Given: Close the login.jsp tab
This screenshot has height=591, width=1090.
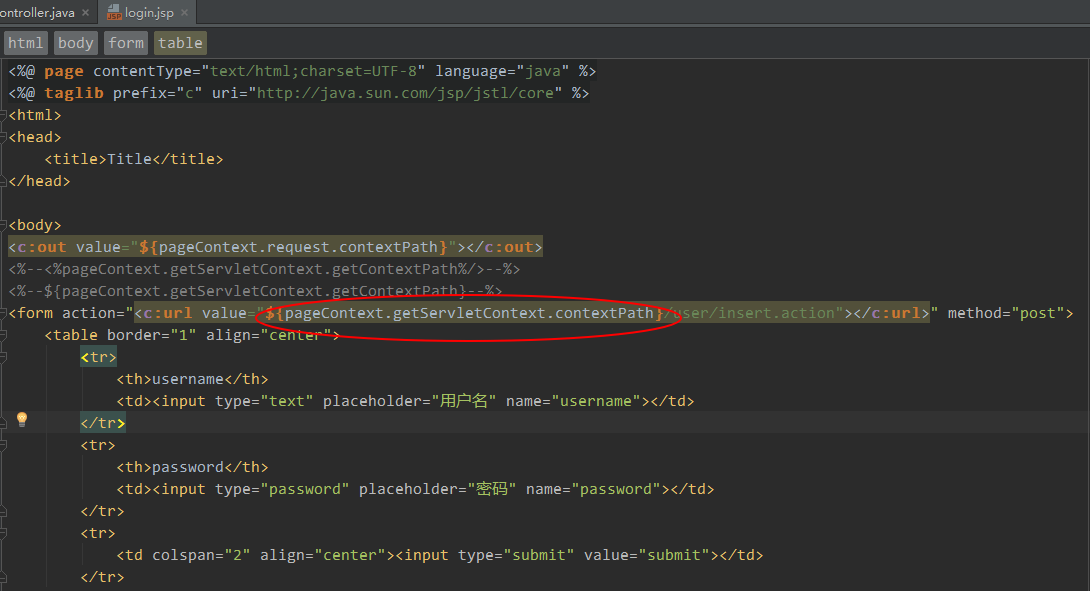Looking at the screenshot, I should (184, 13).
